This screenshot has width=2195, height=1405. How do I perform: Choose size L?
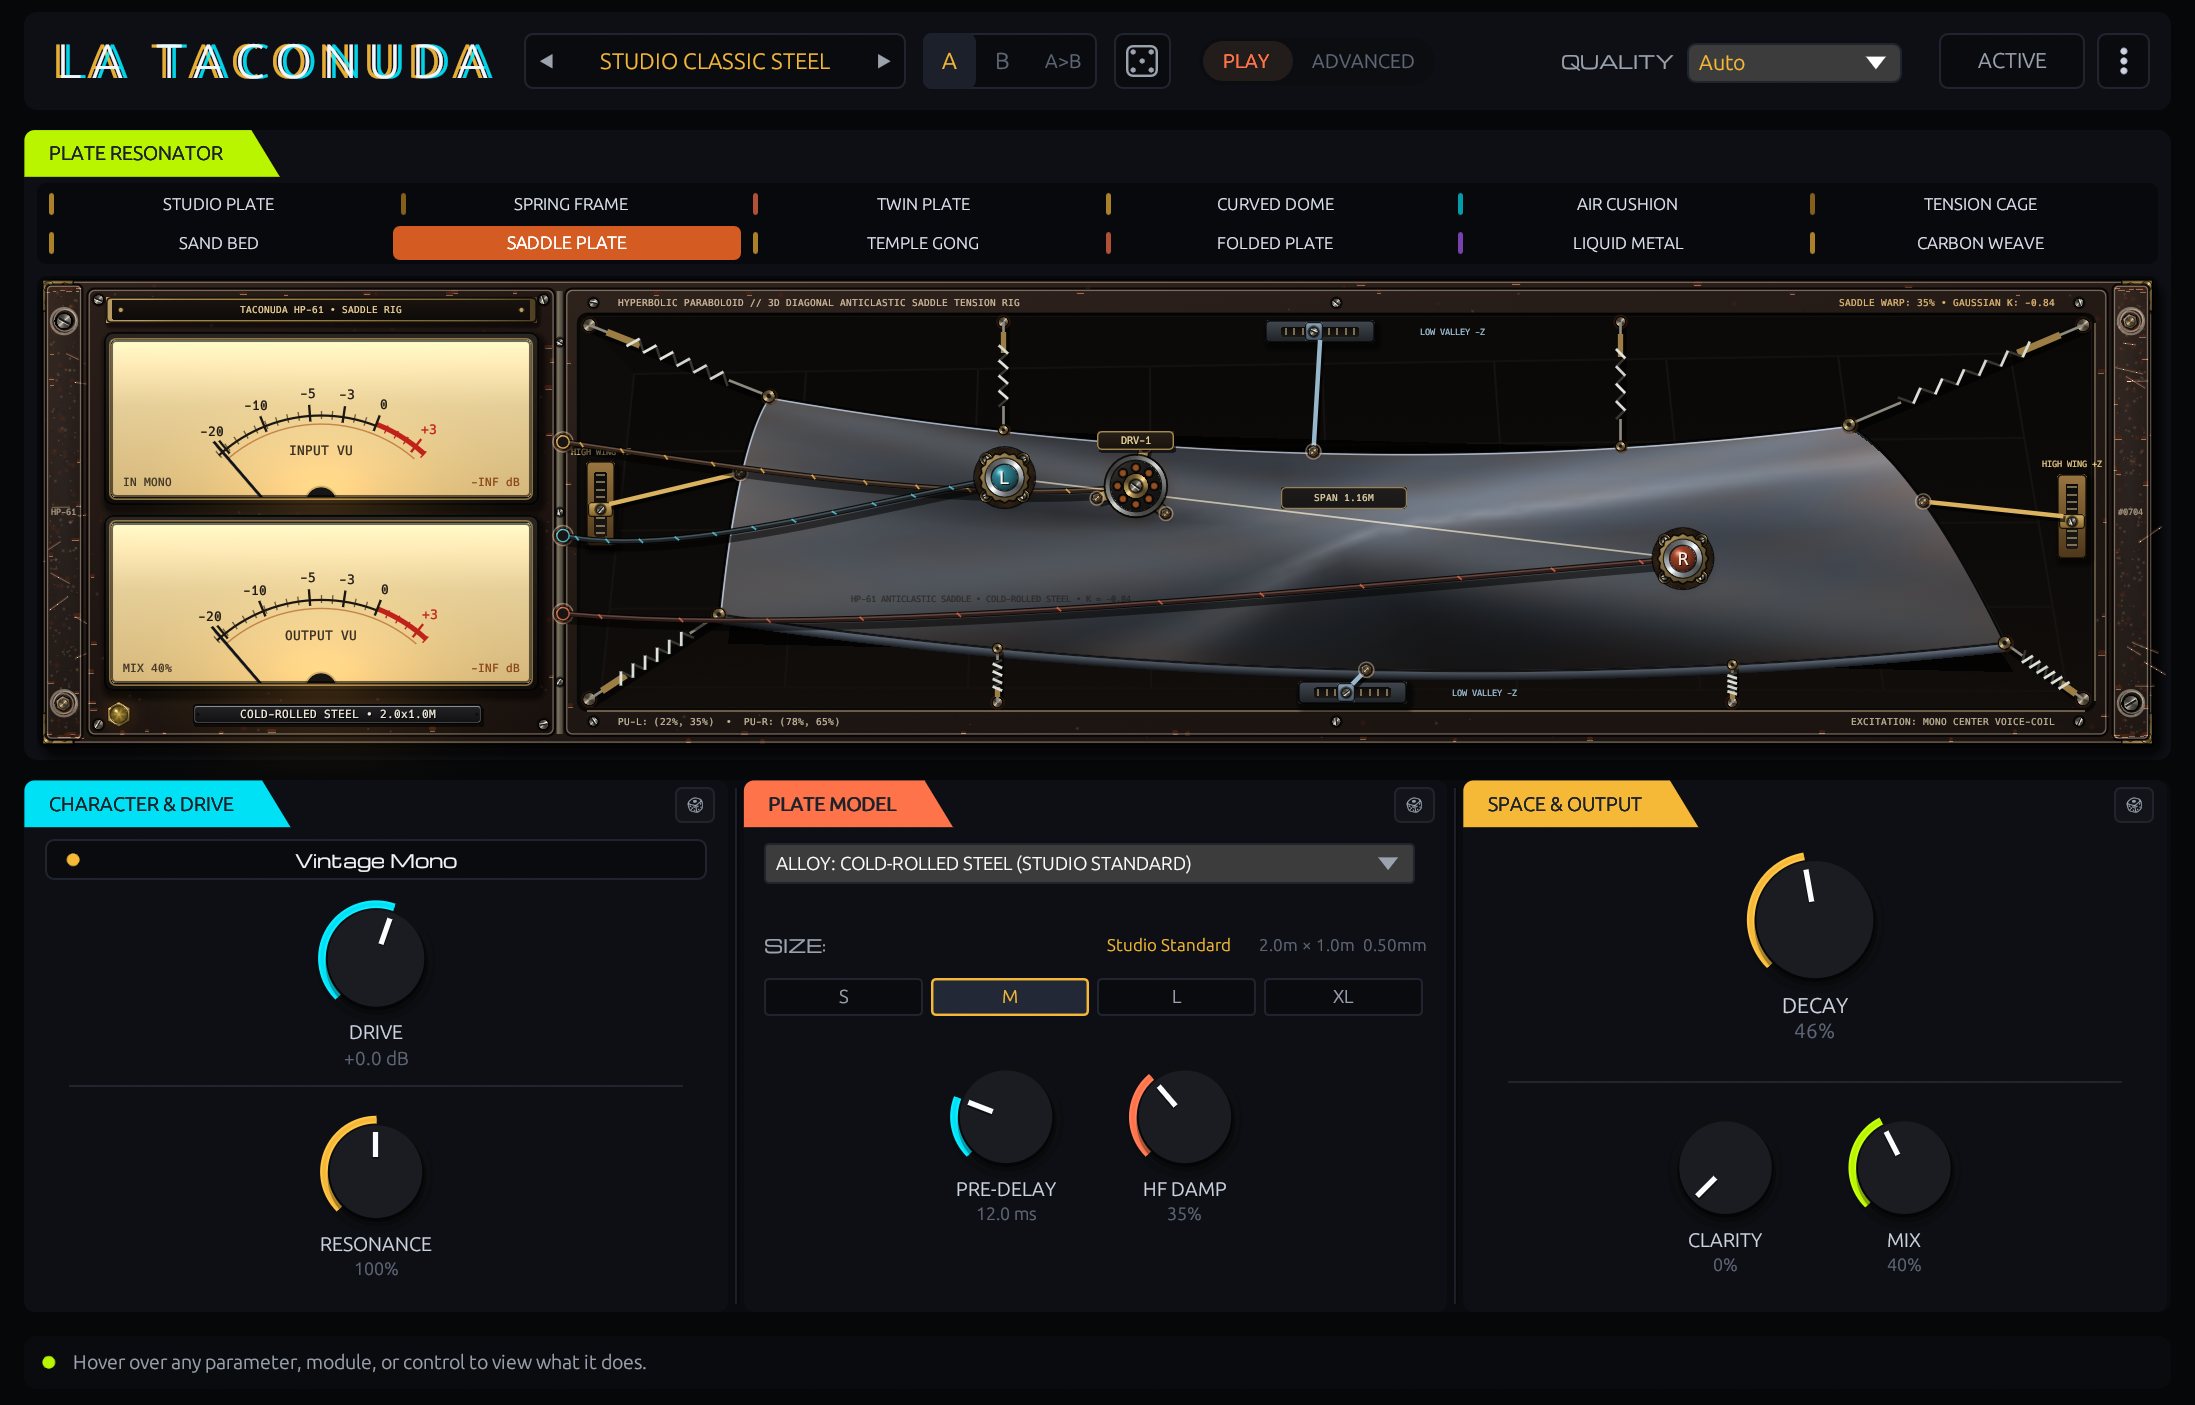(x=1176, y=997)
